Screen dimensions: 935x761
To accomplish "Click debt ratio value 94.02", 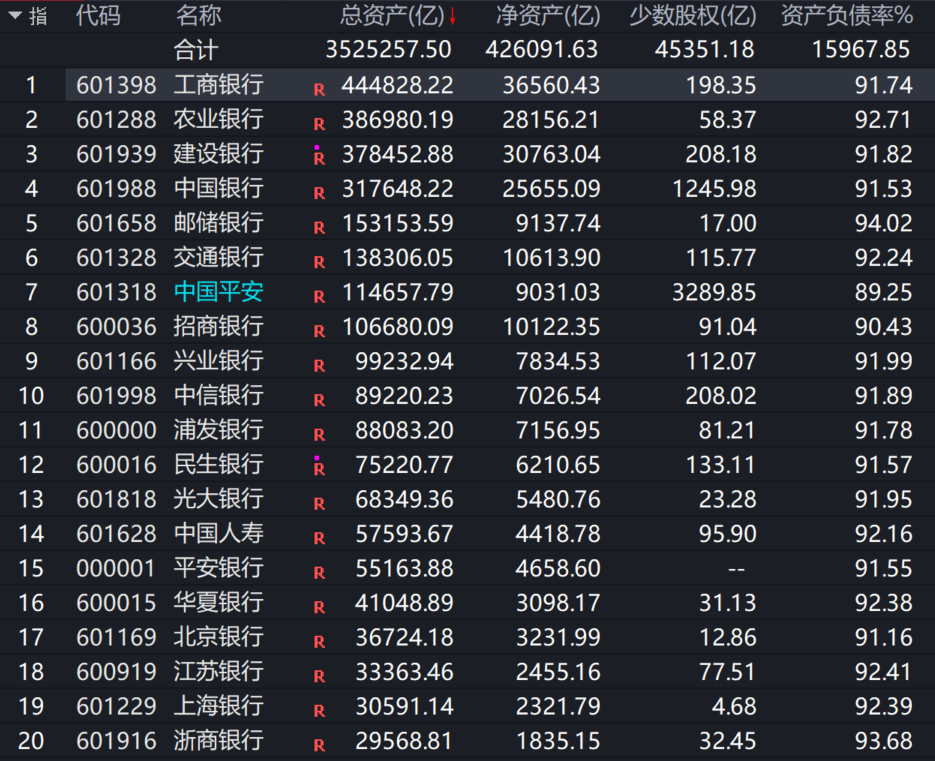I will pos(884,224).
